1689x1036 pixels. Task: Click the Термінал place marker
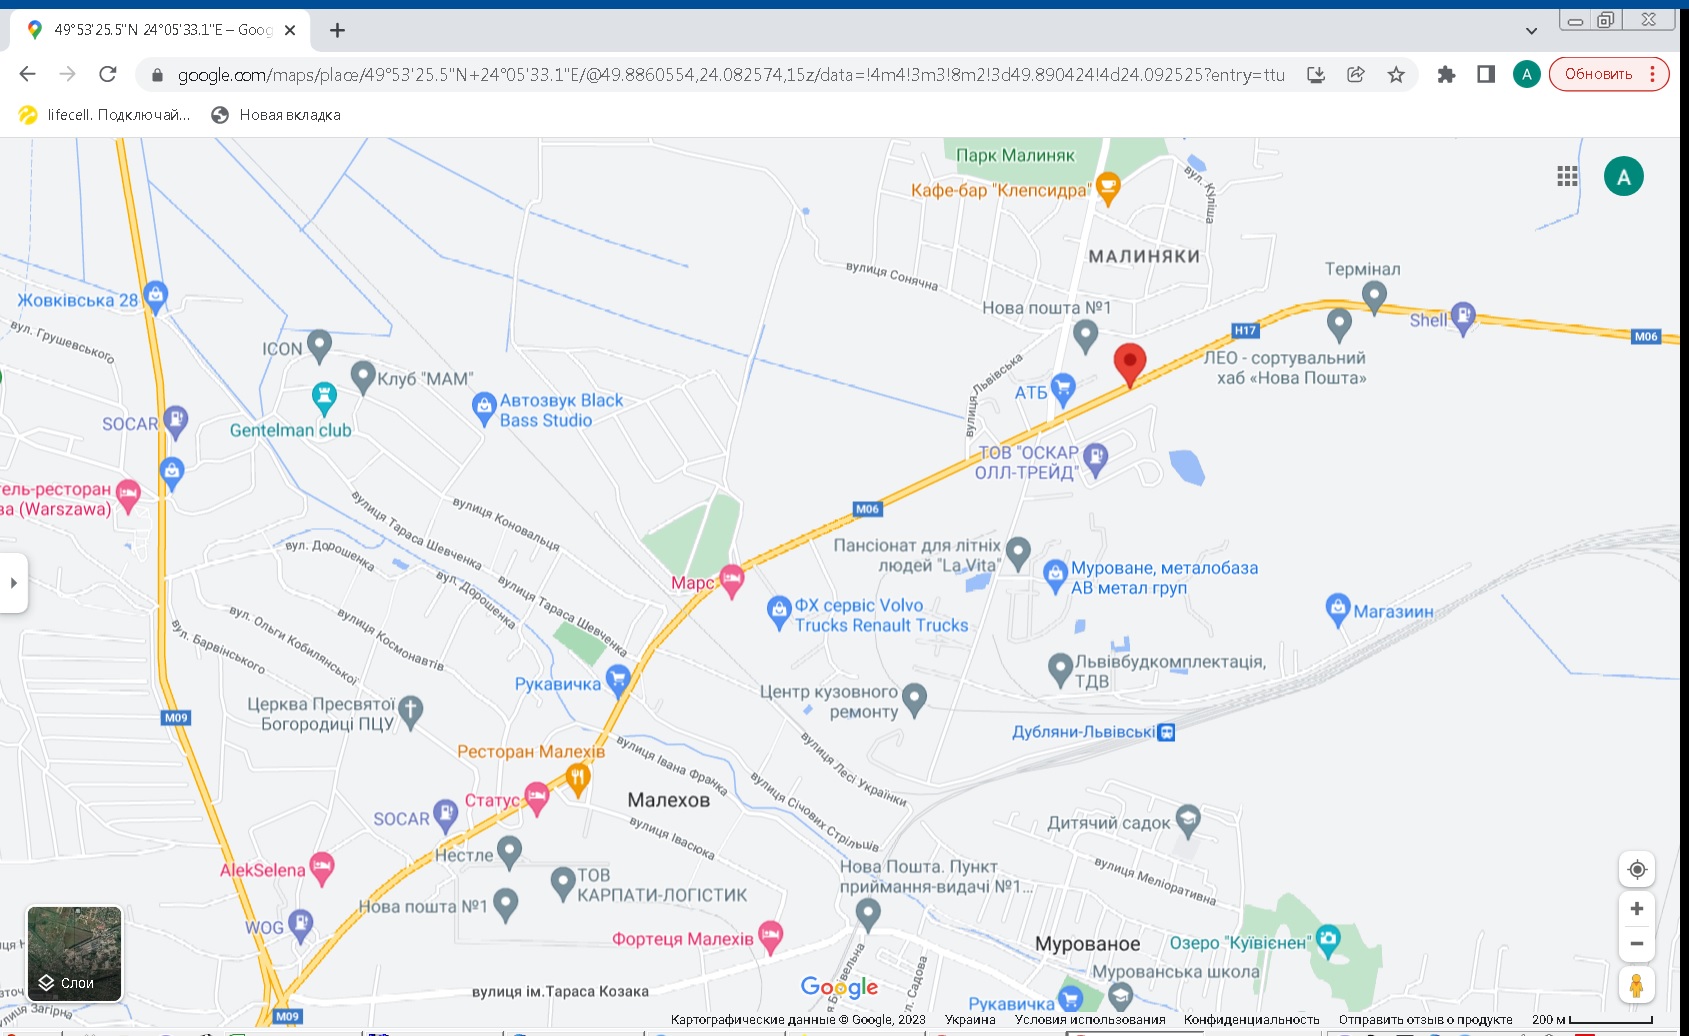1374,295
